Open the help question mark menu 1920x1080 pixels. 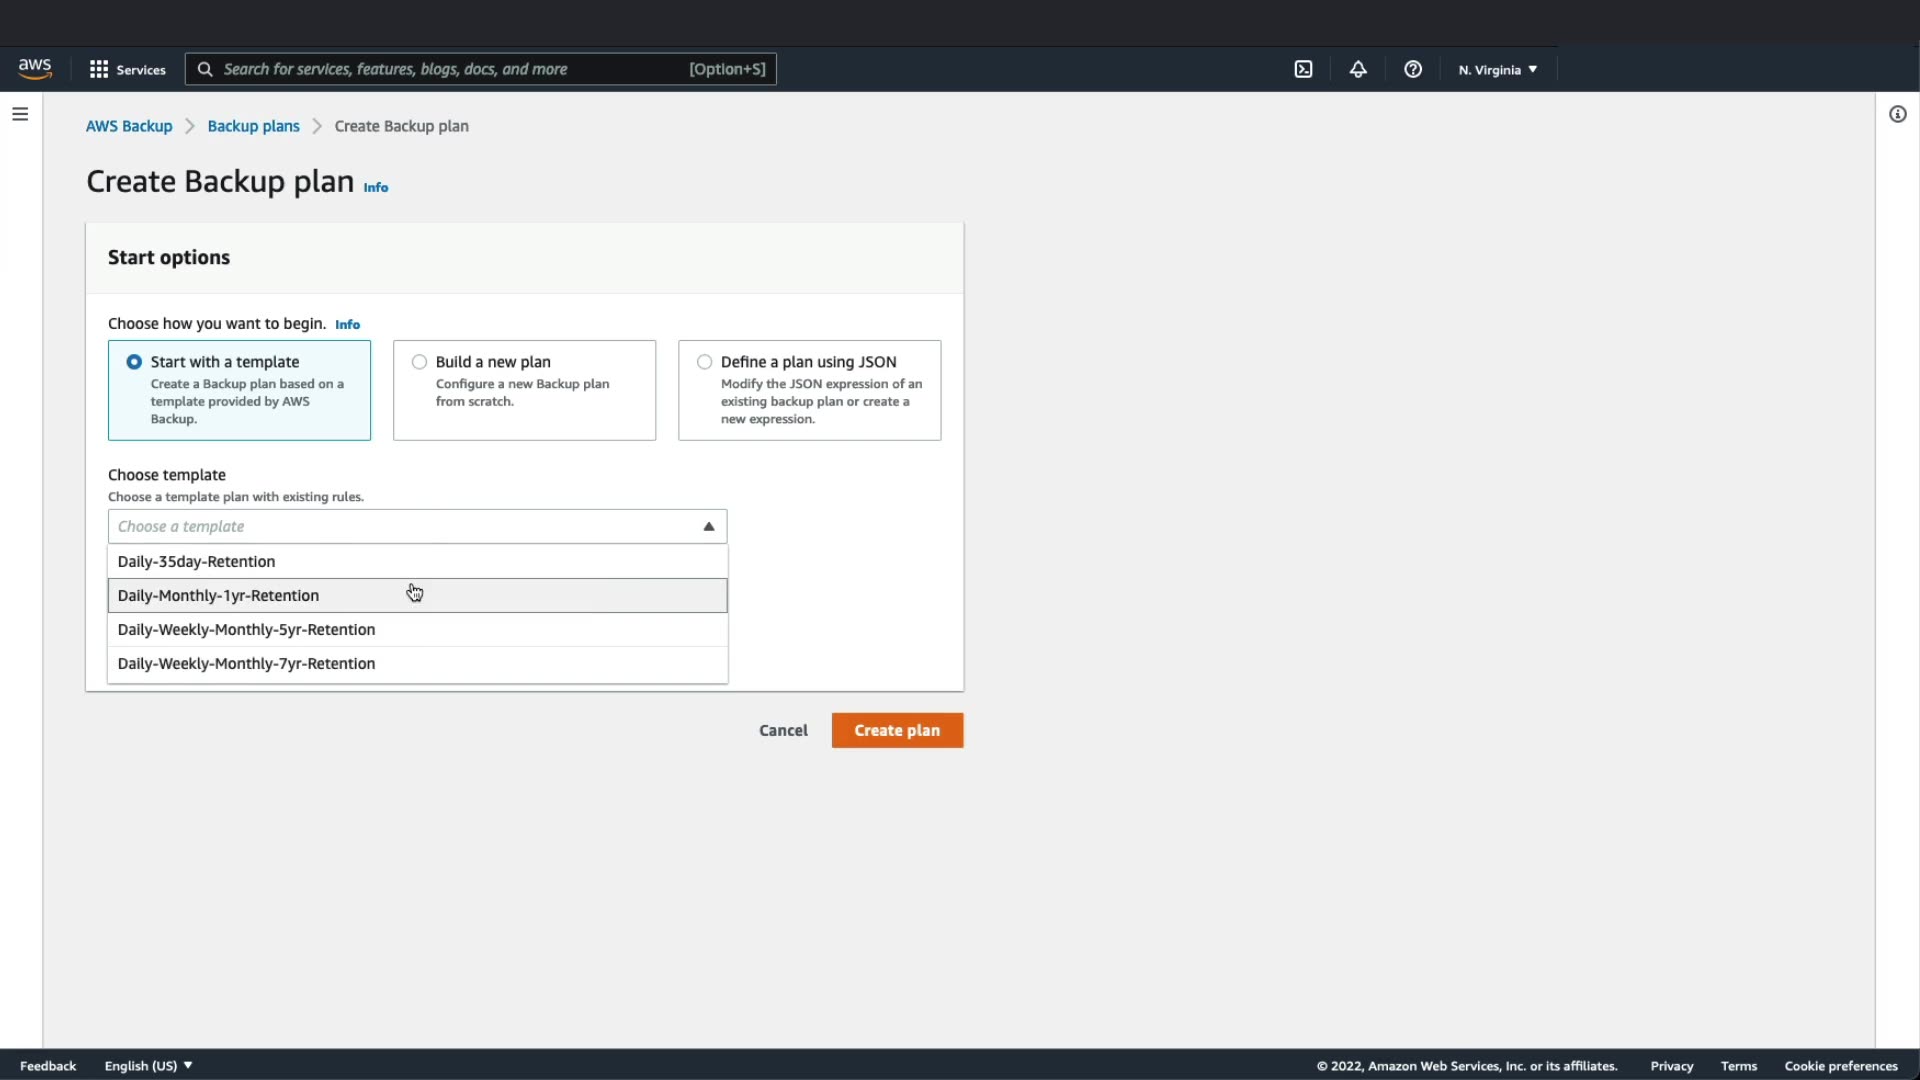tap(1412, 69)
